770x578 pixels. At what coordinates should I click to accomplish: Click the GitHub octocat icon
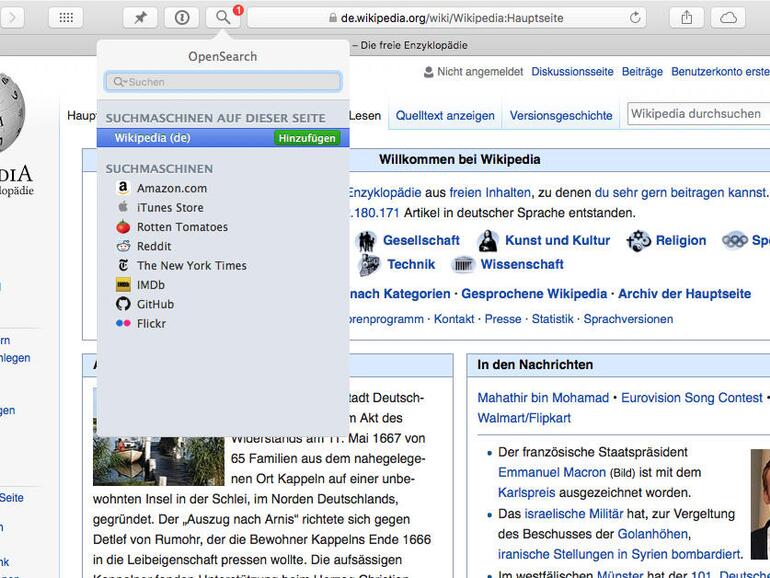(123, 304)
